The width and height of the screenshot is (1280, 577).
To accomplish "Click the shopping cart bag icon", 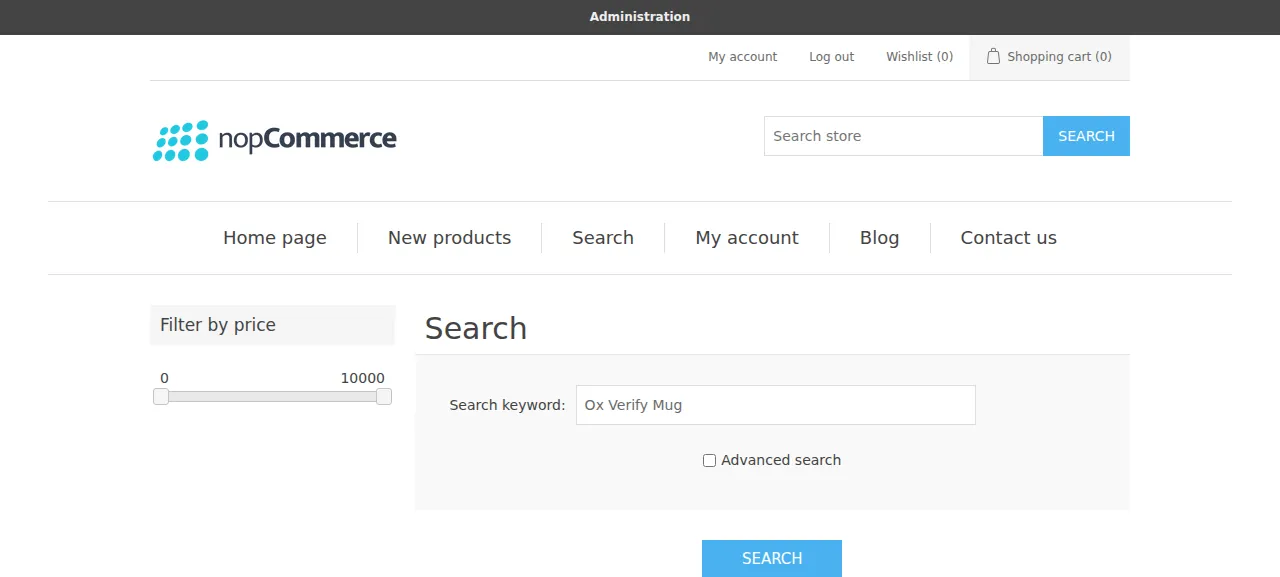I will click(993, 57).
